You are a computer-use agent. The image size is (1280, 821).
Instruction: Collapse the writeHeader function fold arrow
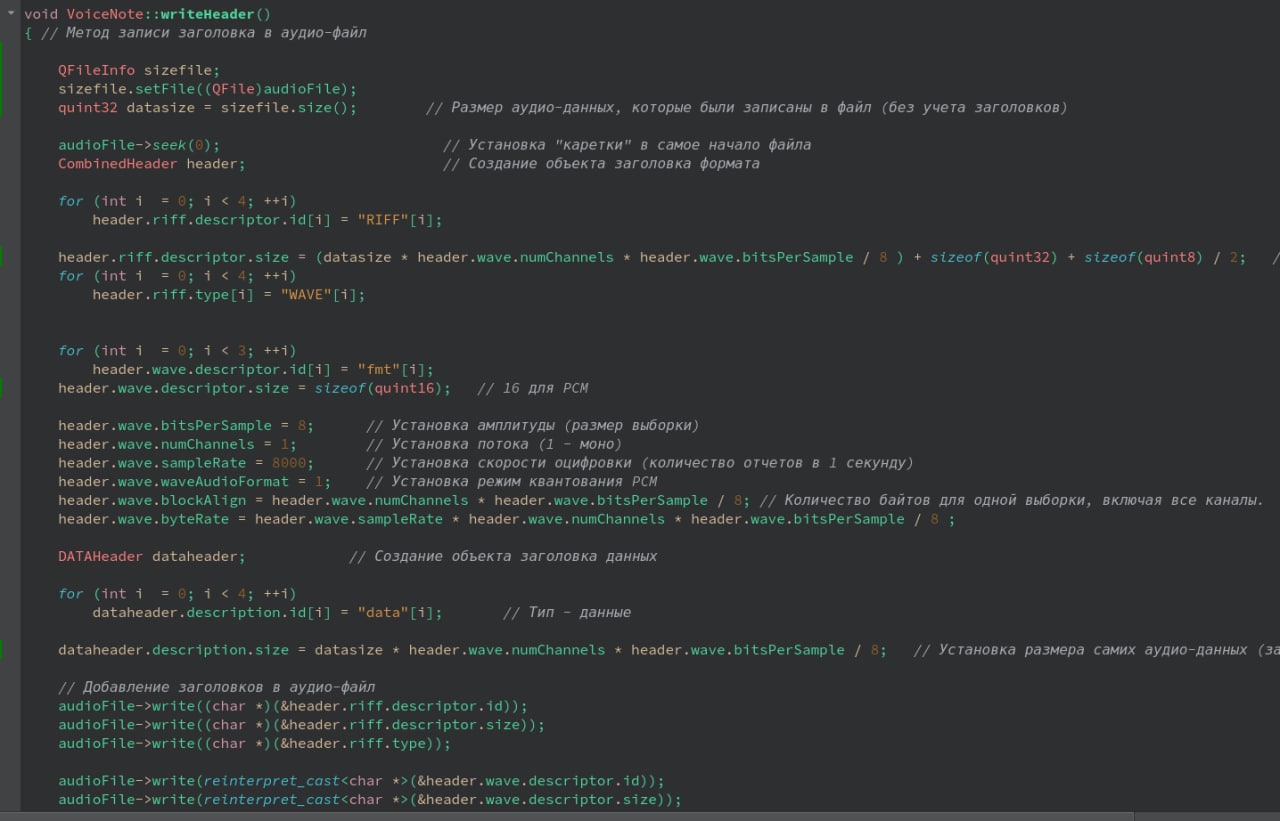click(x=10, y=14)
